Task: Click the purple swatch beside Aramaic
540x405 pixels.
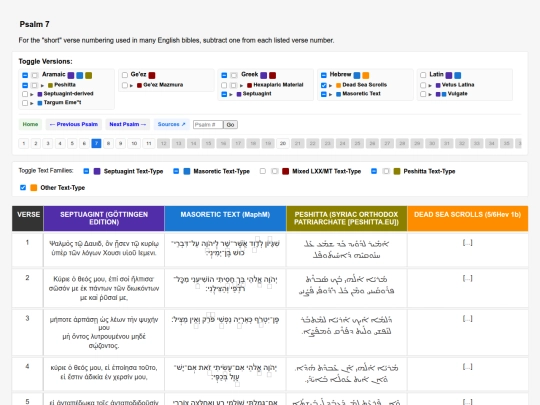Action: [71, 75]
